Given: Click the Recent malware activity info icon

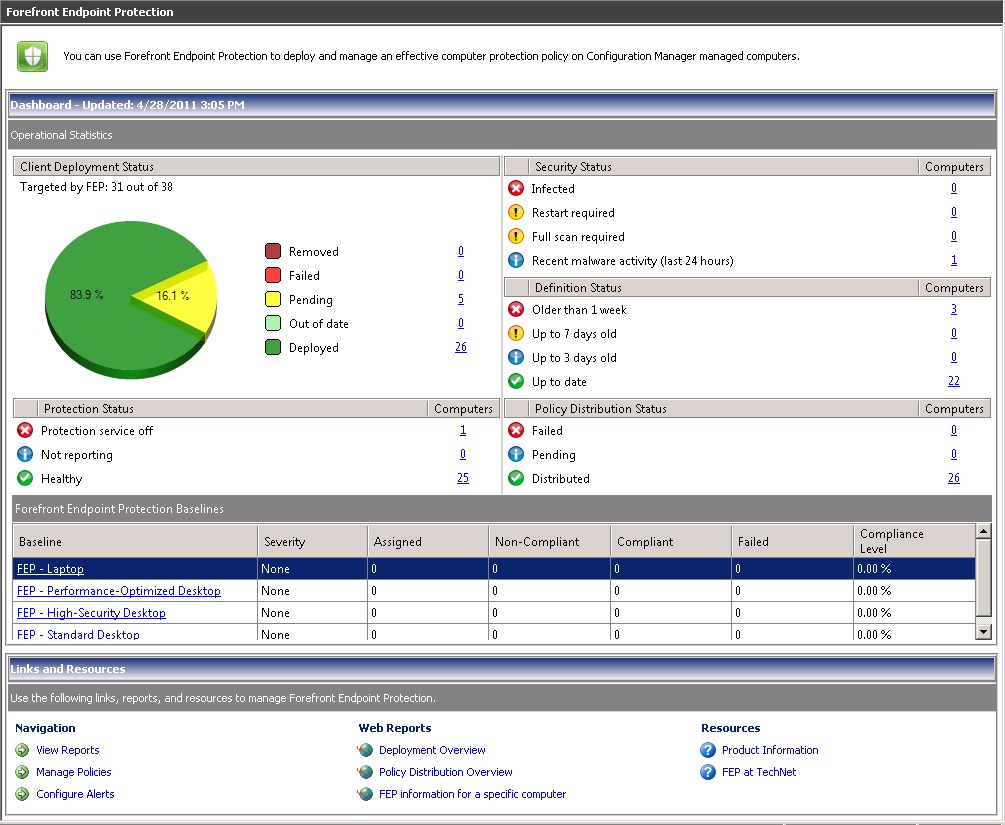Looking at the screenshot, I should [x=516, y=260].
